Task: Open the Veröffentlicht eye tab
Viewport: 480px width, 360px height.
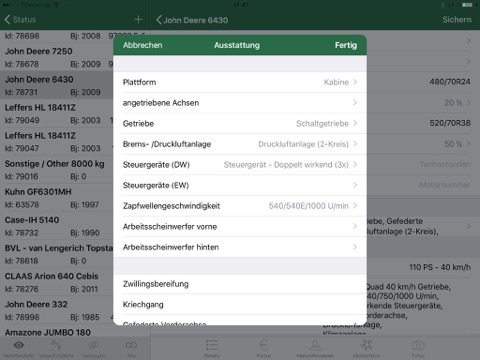Action: coord(19,348)
